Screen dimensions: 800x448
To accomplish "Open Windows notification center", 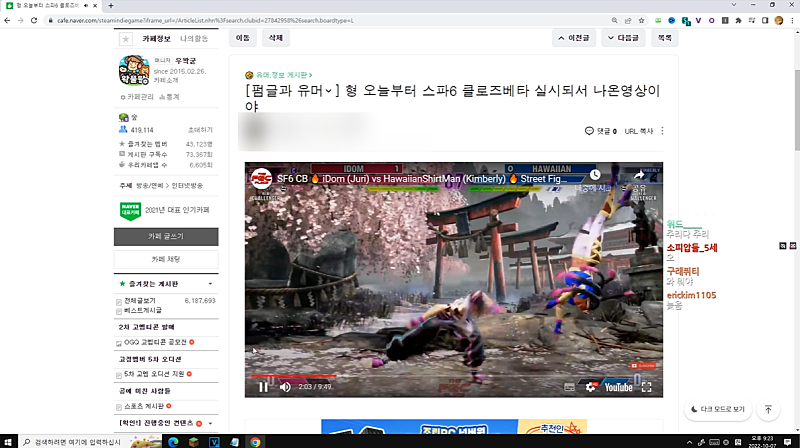I will click(x=787, y=442).
